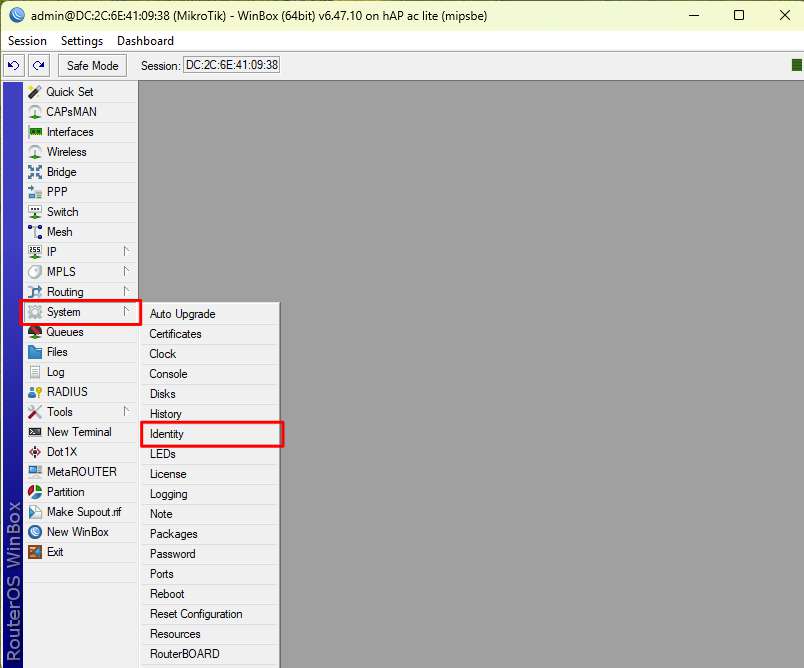Open the Dashboard menu

point(145,41)
